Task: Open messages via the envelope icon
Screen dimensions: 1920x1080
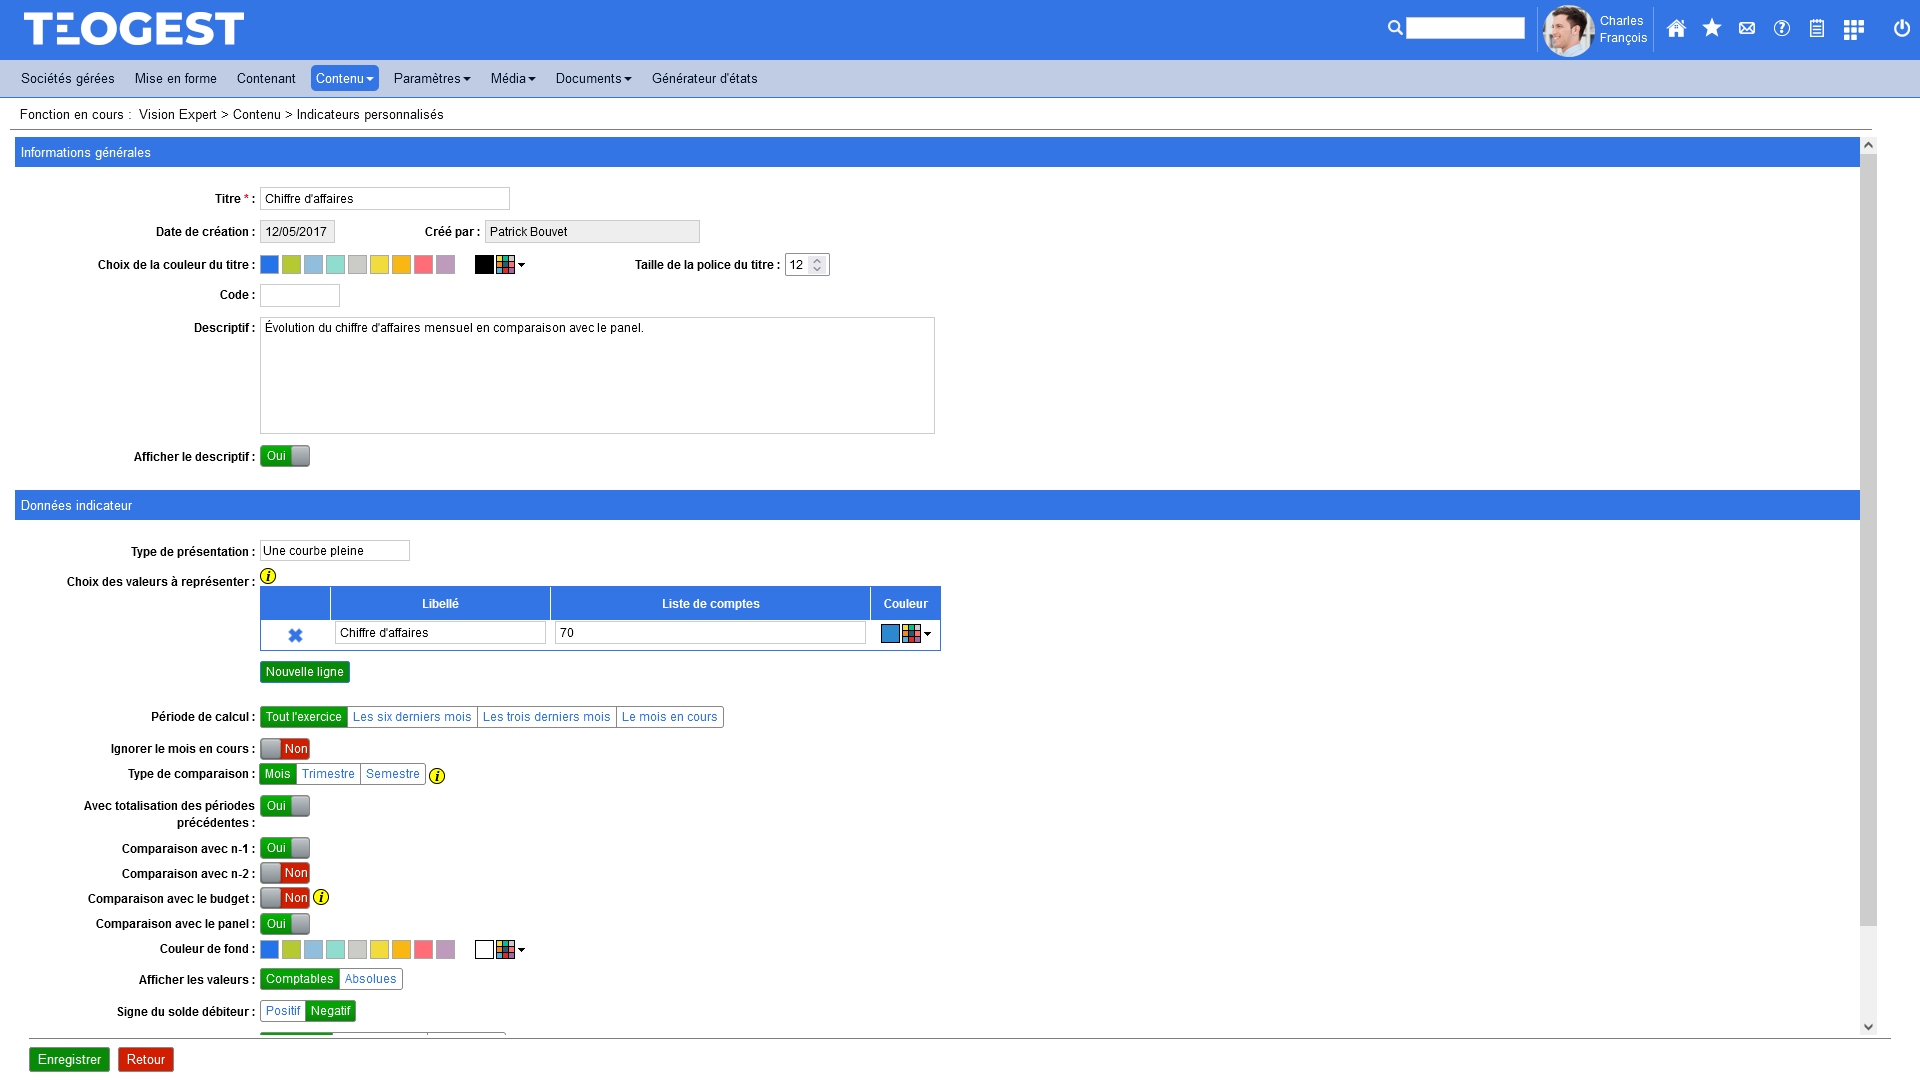Action: (x=1747, y=29)
